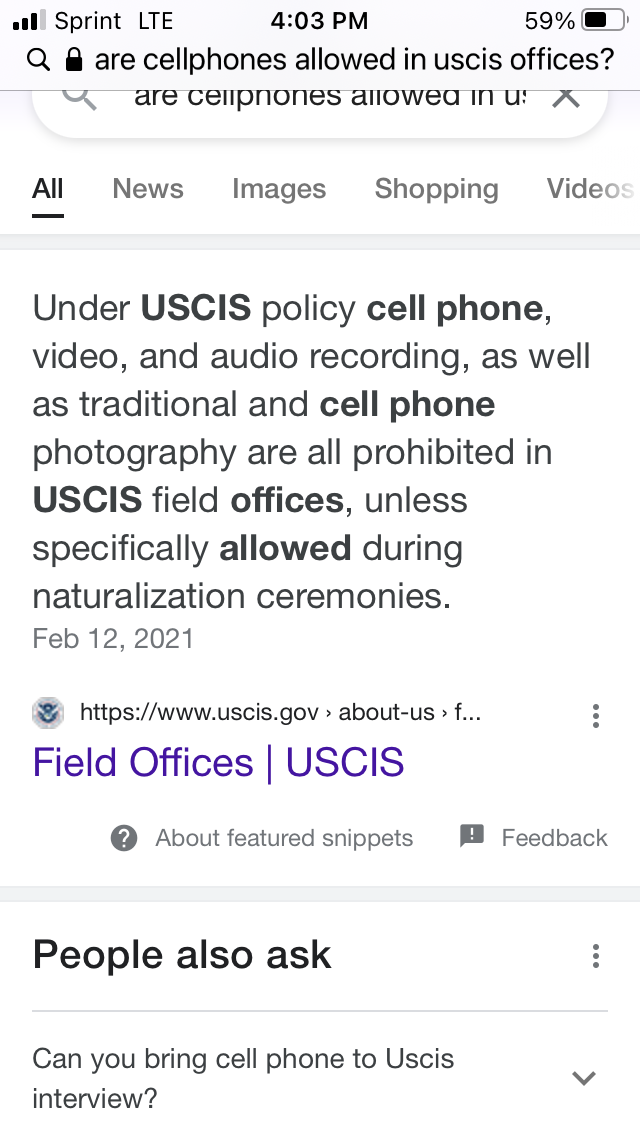Open the Field Offices | USCIS link

[x=218, y=763]
